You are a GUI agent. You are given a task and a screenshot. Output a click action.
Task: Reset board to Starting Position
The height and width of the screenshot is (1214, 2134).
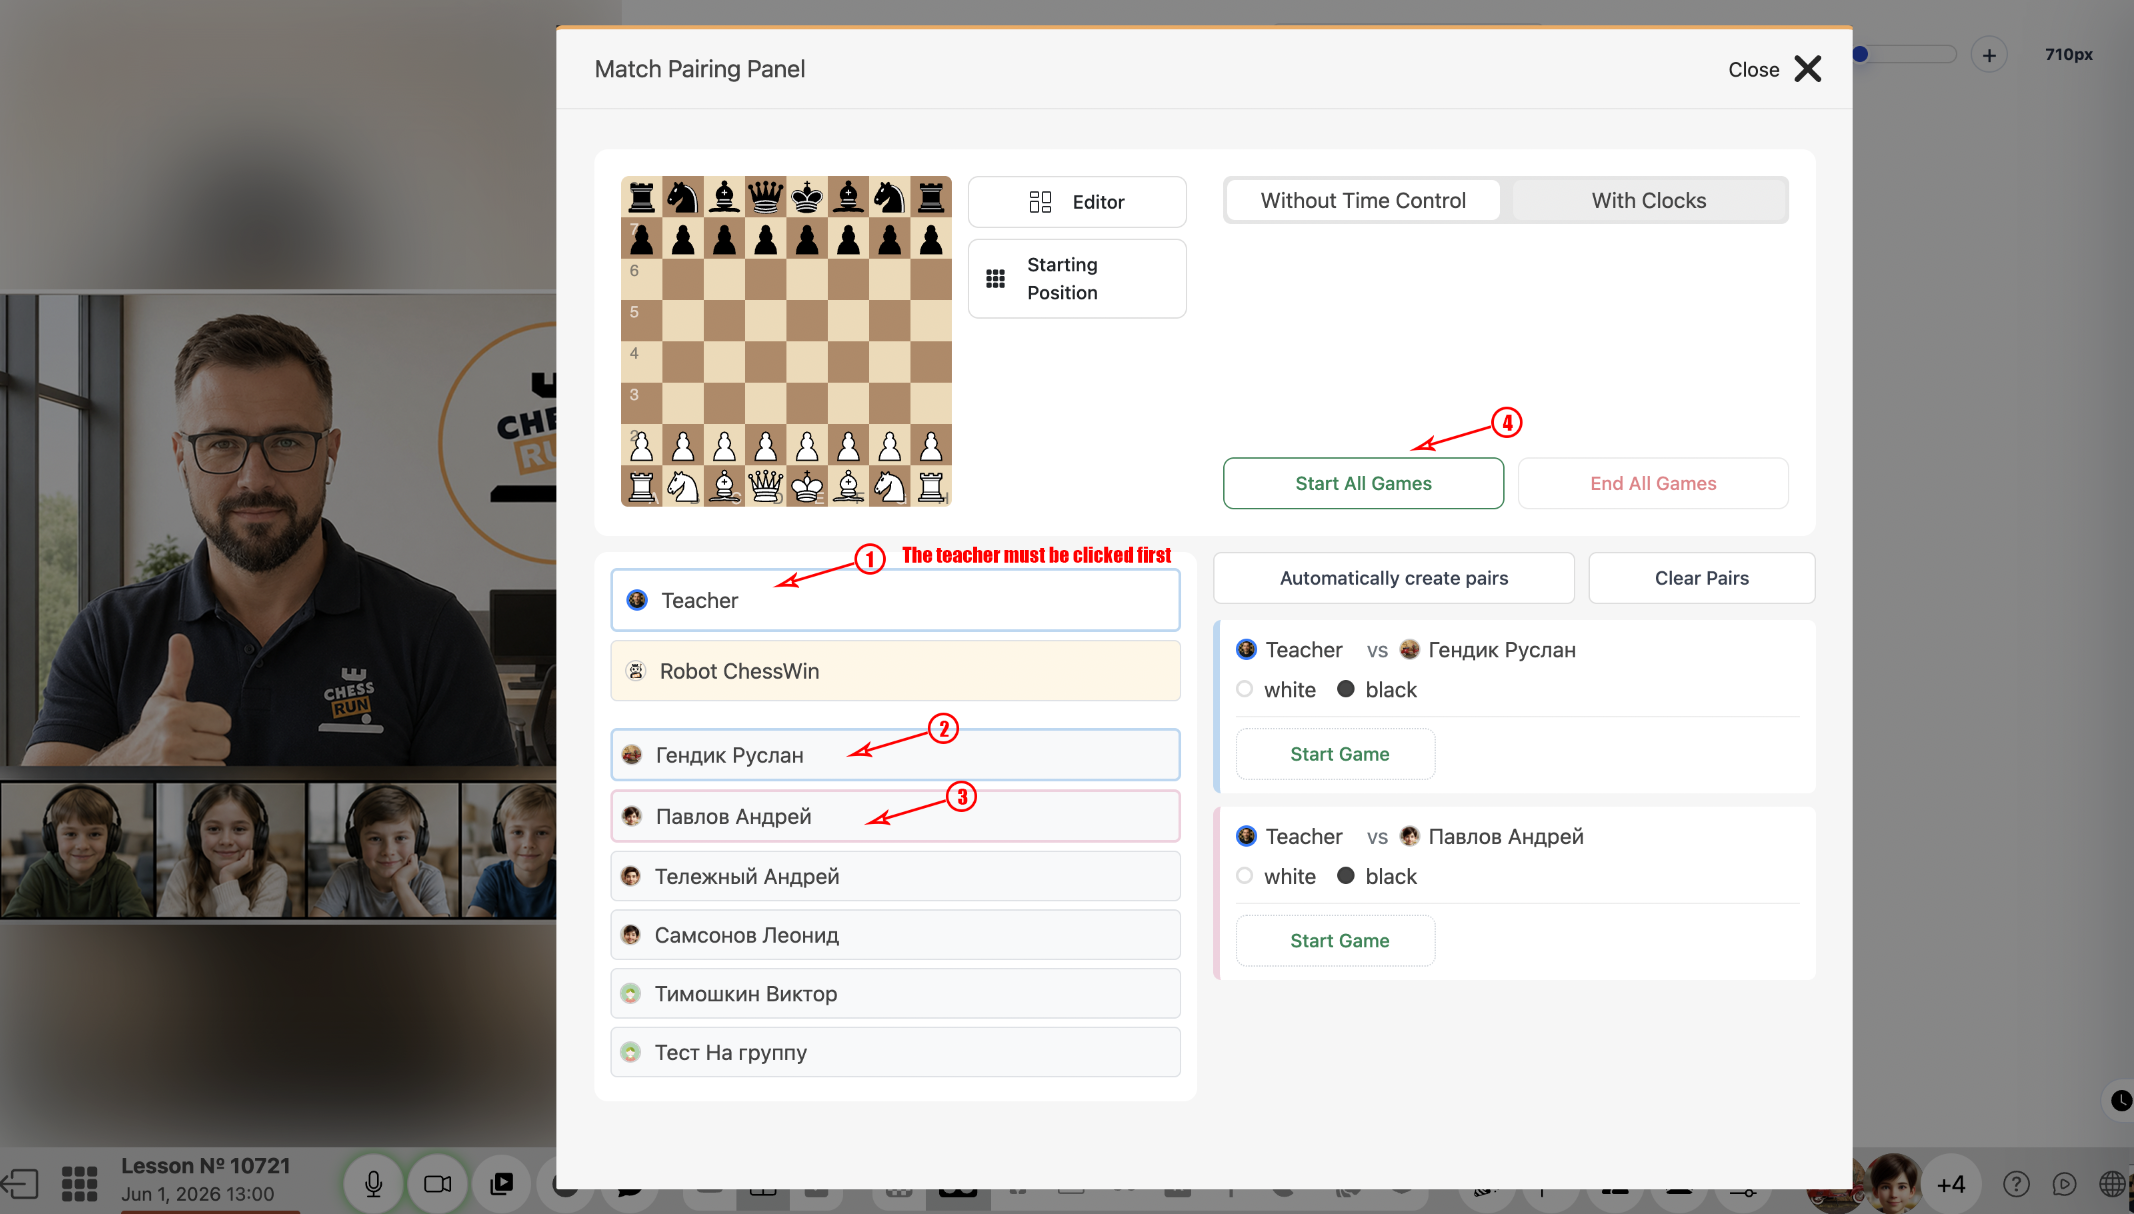(1077, 278)
